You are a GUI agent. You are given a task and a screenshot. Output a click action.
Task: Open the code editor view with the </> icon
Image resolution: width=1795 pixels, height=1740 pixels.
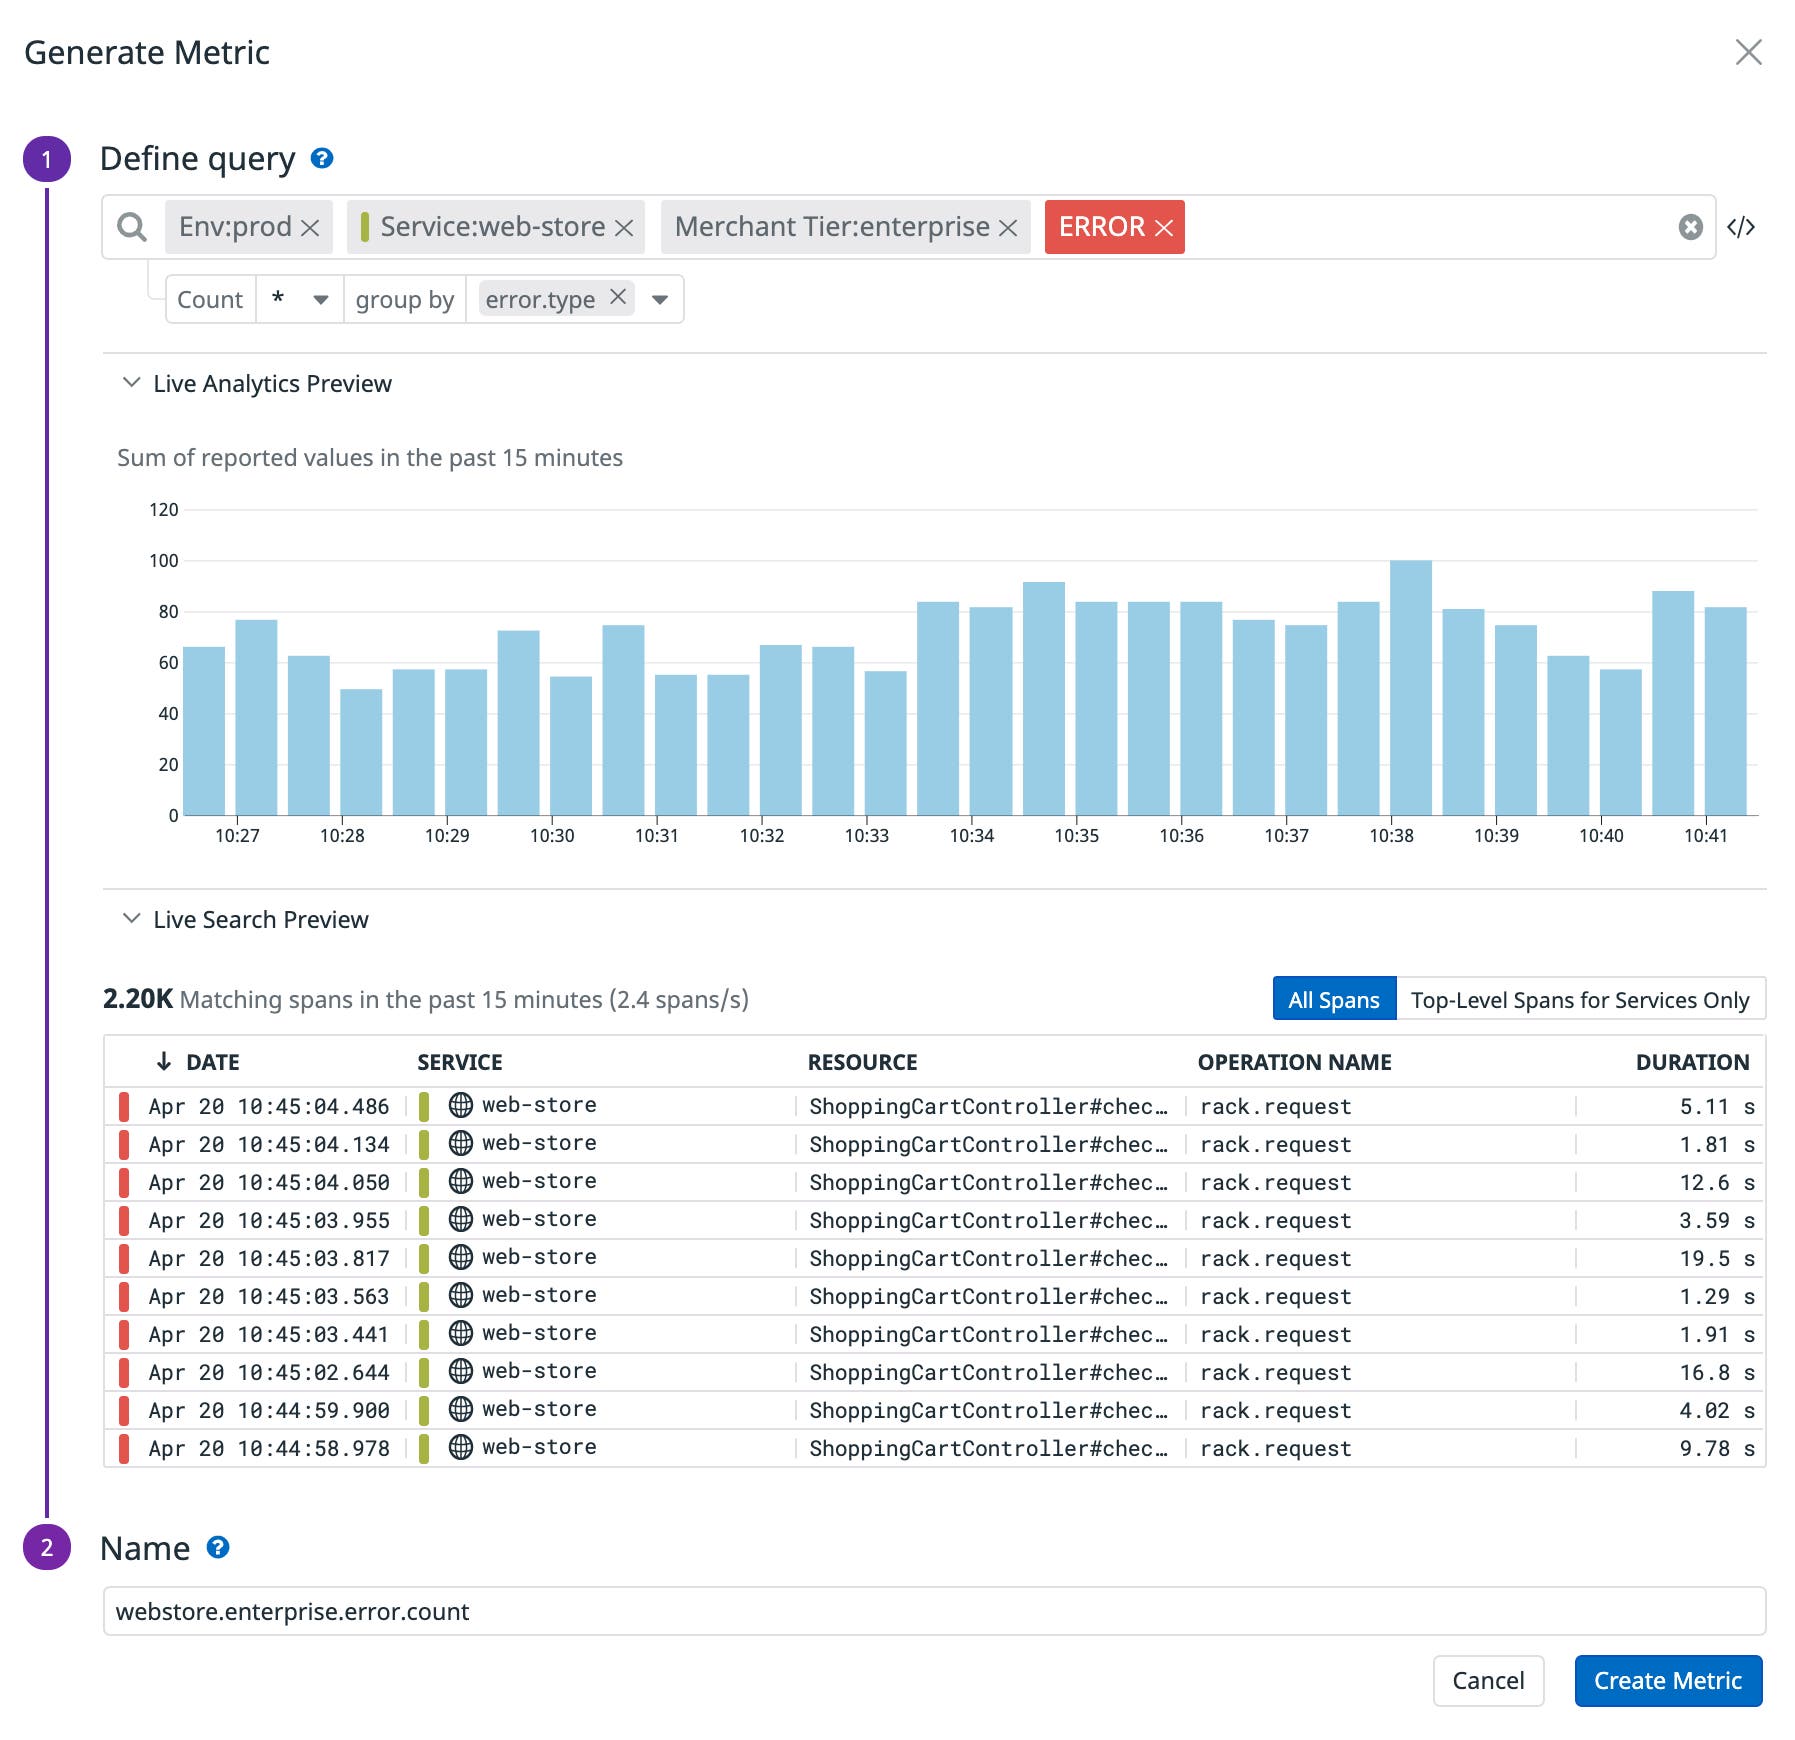[x=1742, y=227]
